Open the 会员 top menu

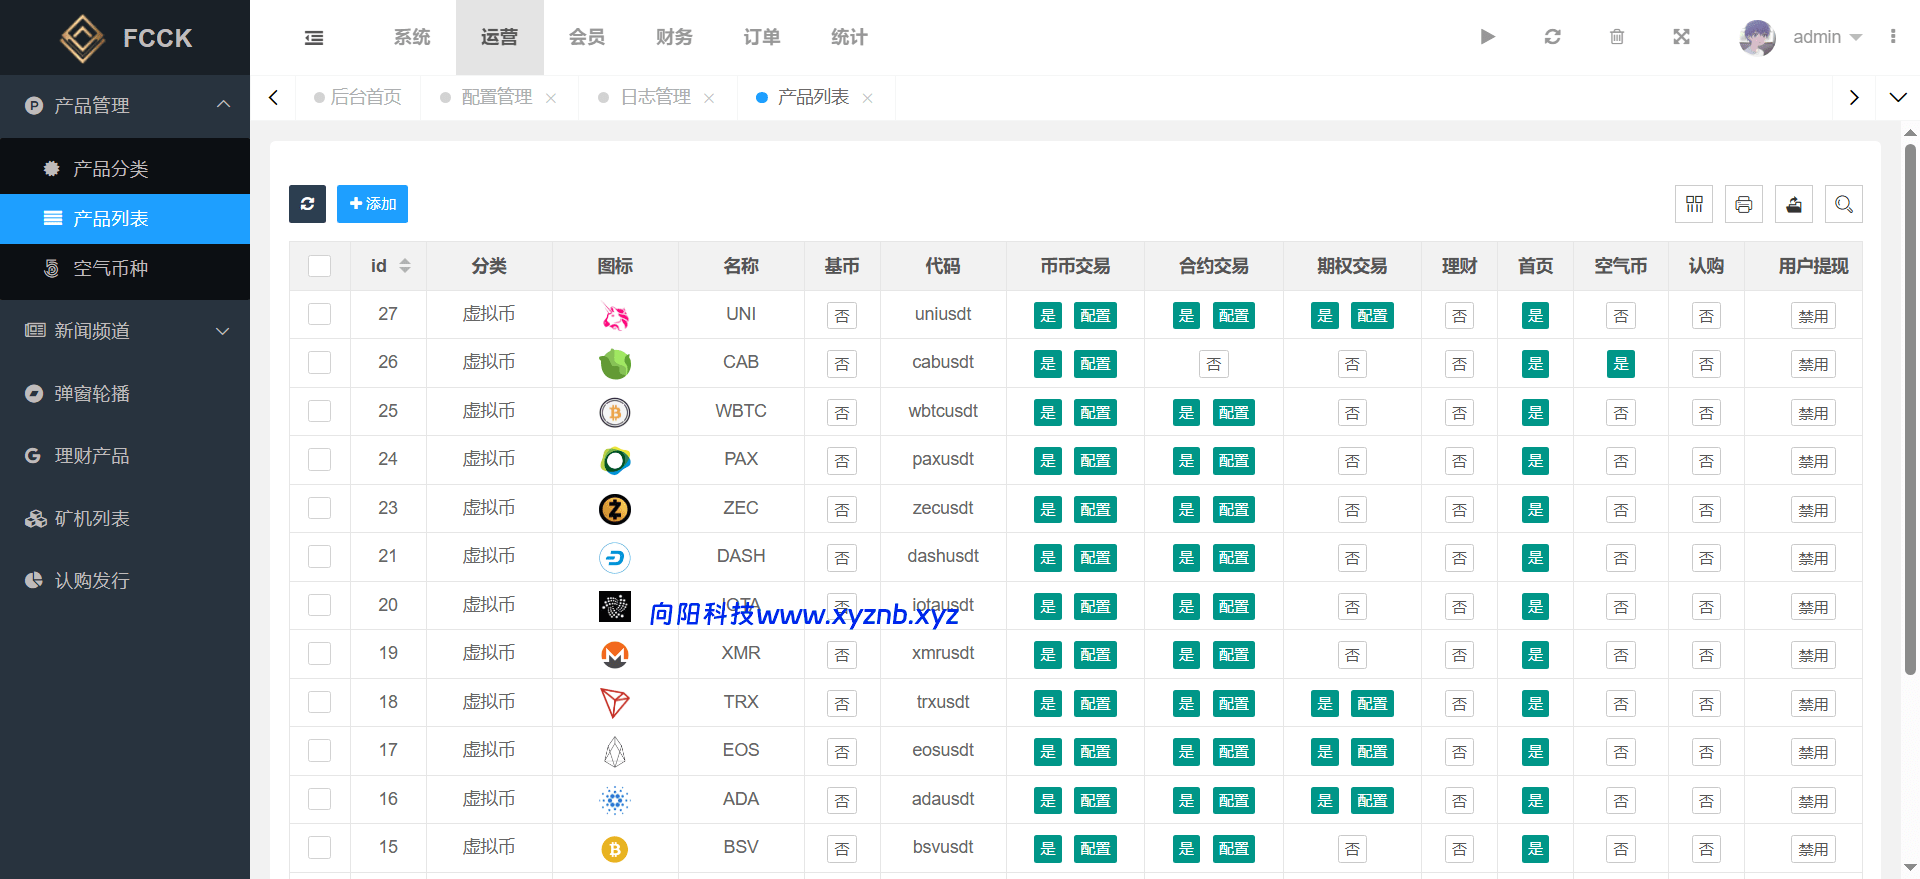(x=587, y=37)
